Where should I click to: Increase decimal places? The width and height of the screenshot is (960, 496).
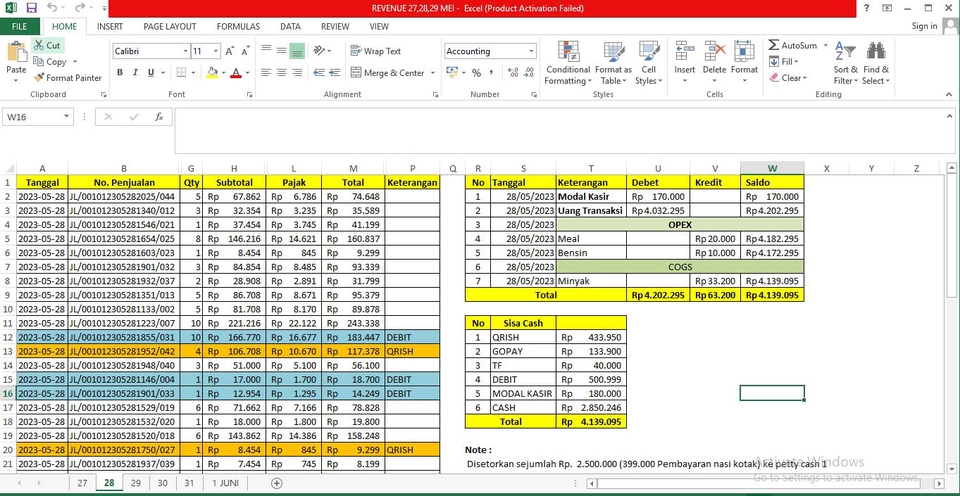[513, 72]
